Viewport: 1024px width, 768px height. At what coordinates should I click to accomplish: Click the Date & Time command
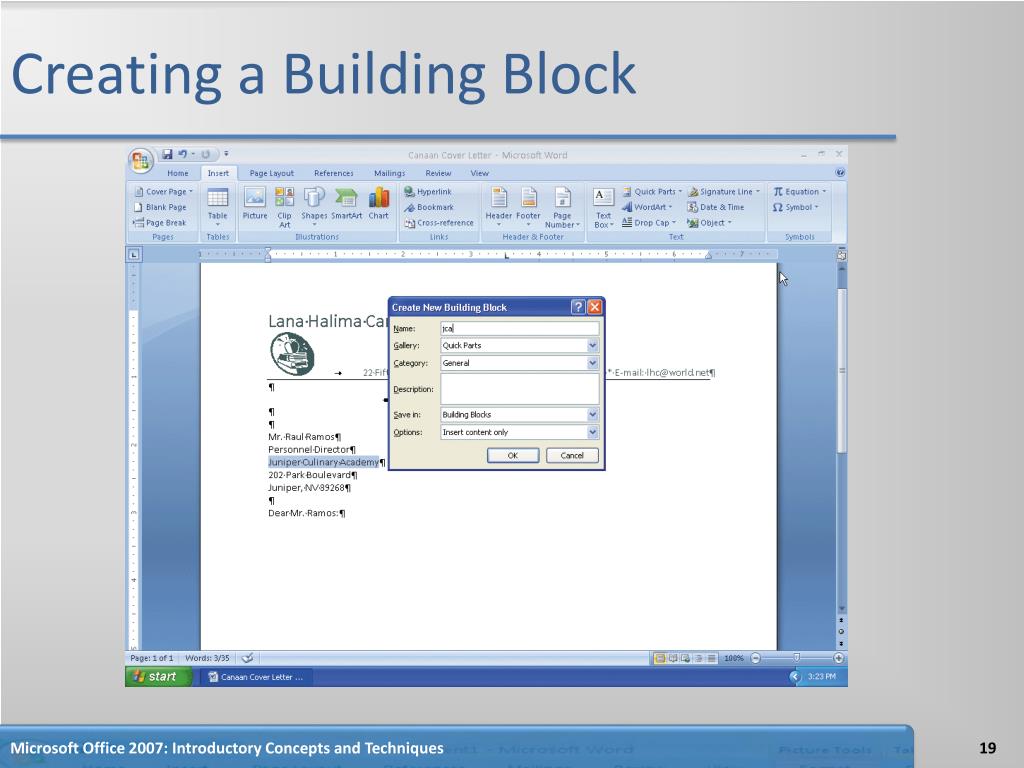[716, 207]
